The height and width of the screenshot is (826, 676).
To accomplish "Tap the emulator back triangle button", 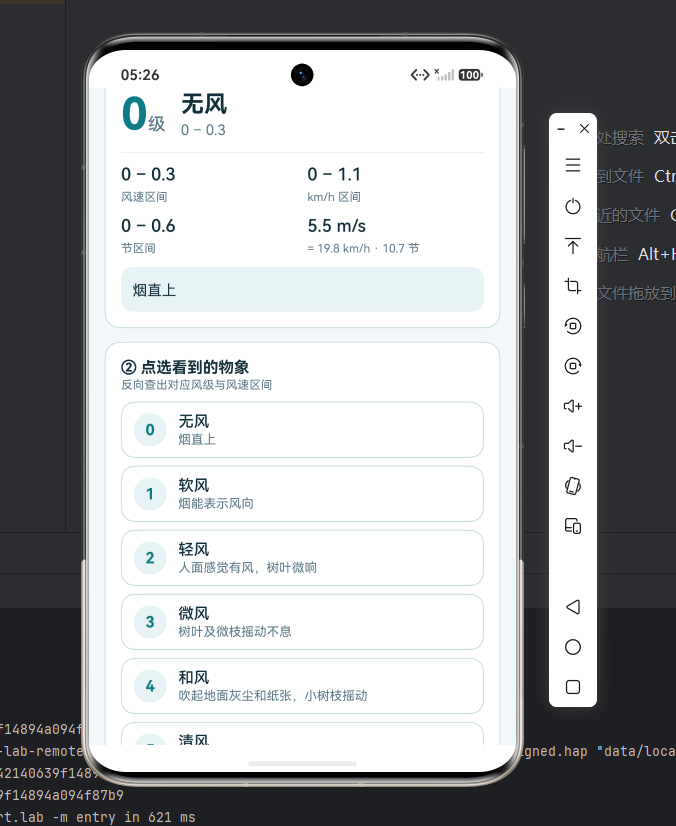I will (573, 607).
